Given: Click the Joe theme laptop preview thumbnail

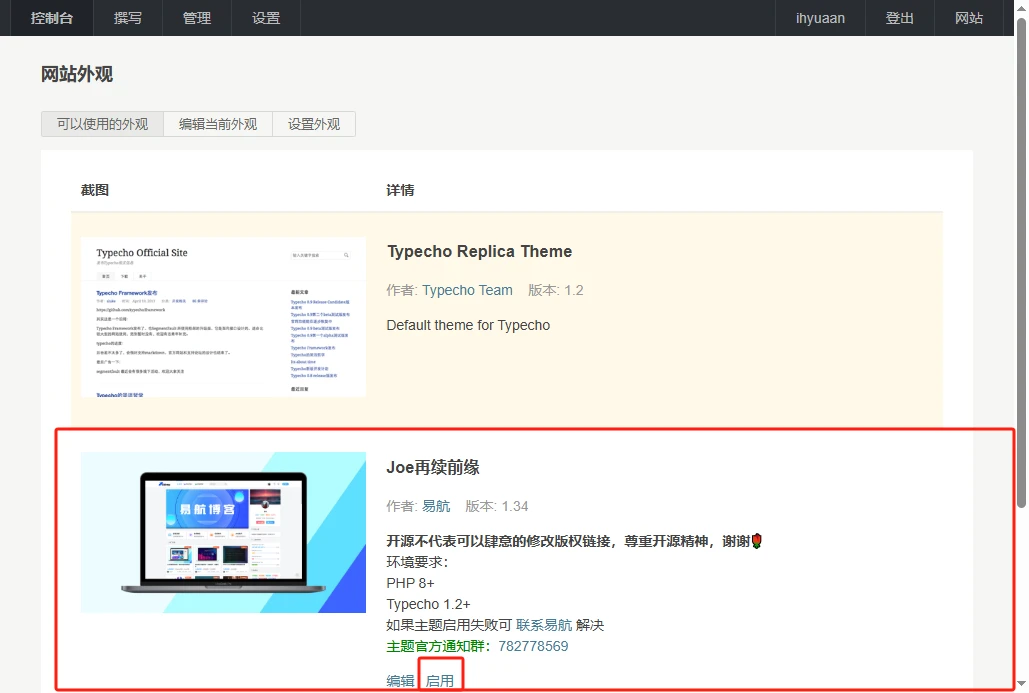Looking at the screenshot, I should tap(223, 532).
